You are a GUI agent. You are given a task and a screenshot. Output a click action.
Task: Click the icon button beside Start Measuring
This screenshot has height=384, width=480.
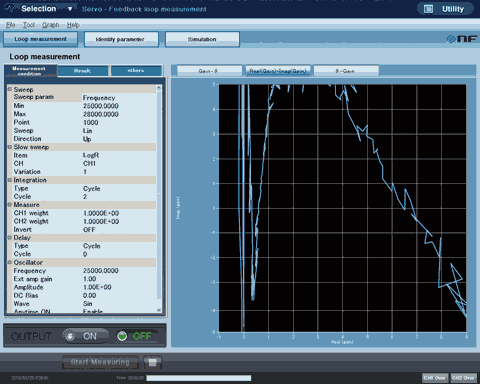pyautogui.click(x=153, y=362)
